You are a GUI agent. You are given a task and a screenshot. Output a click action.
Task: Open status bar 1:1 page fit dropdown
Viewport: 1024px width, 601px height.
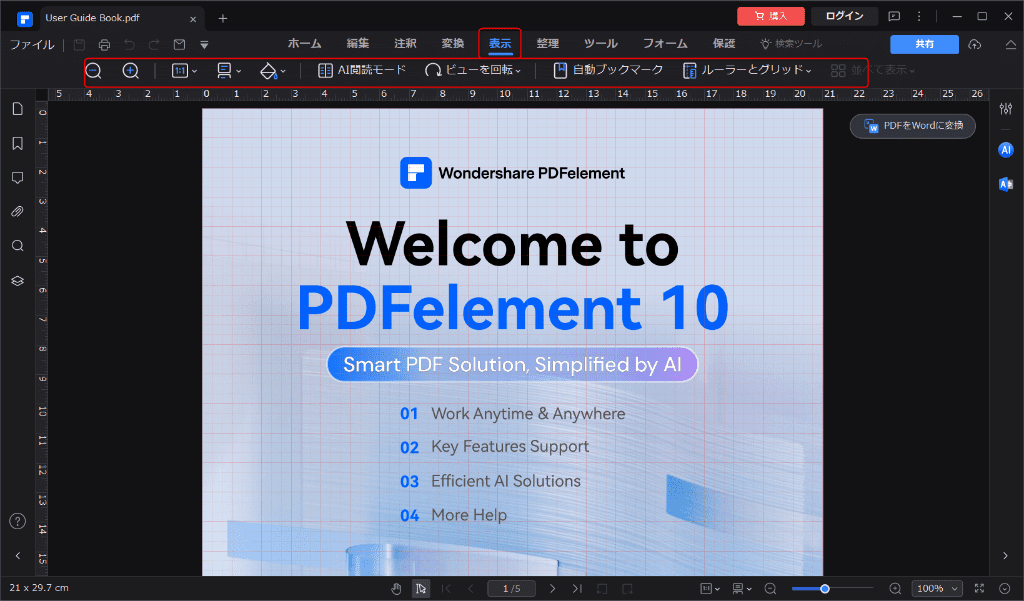pos(710,589)
